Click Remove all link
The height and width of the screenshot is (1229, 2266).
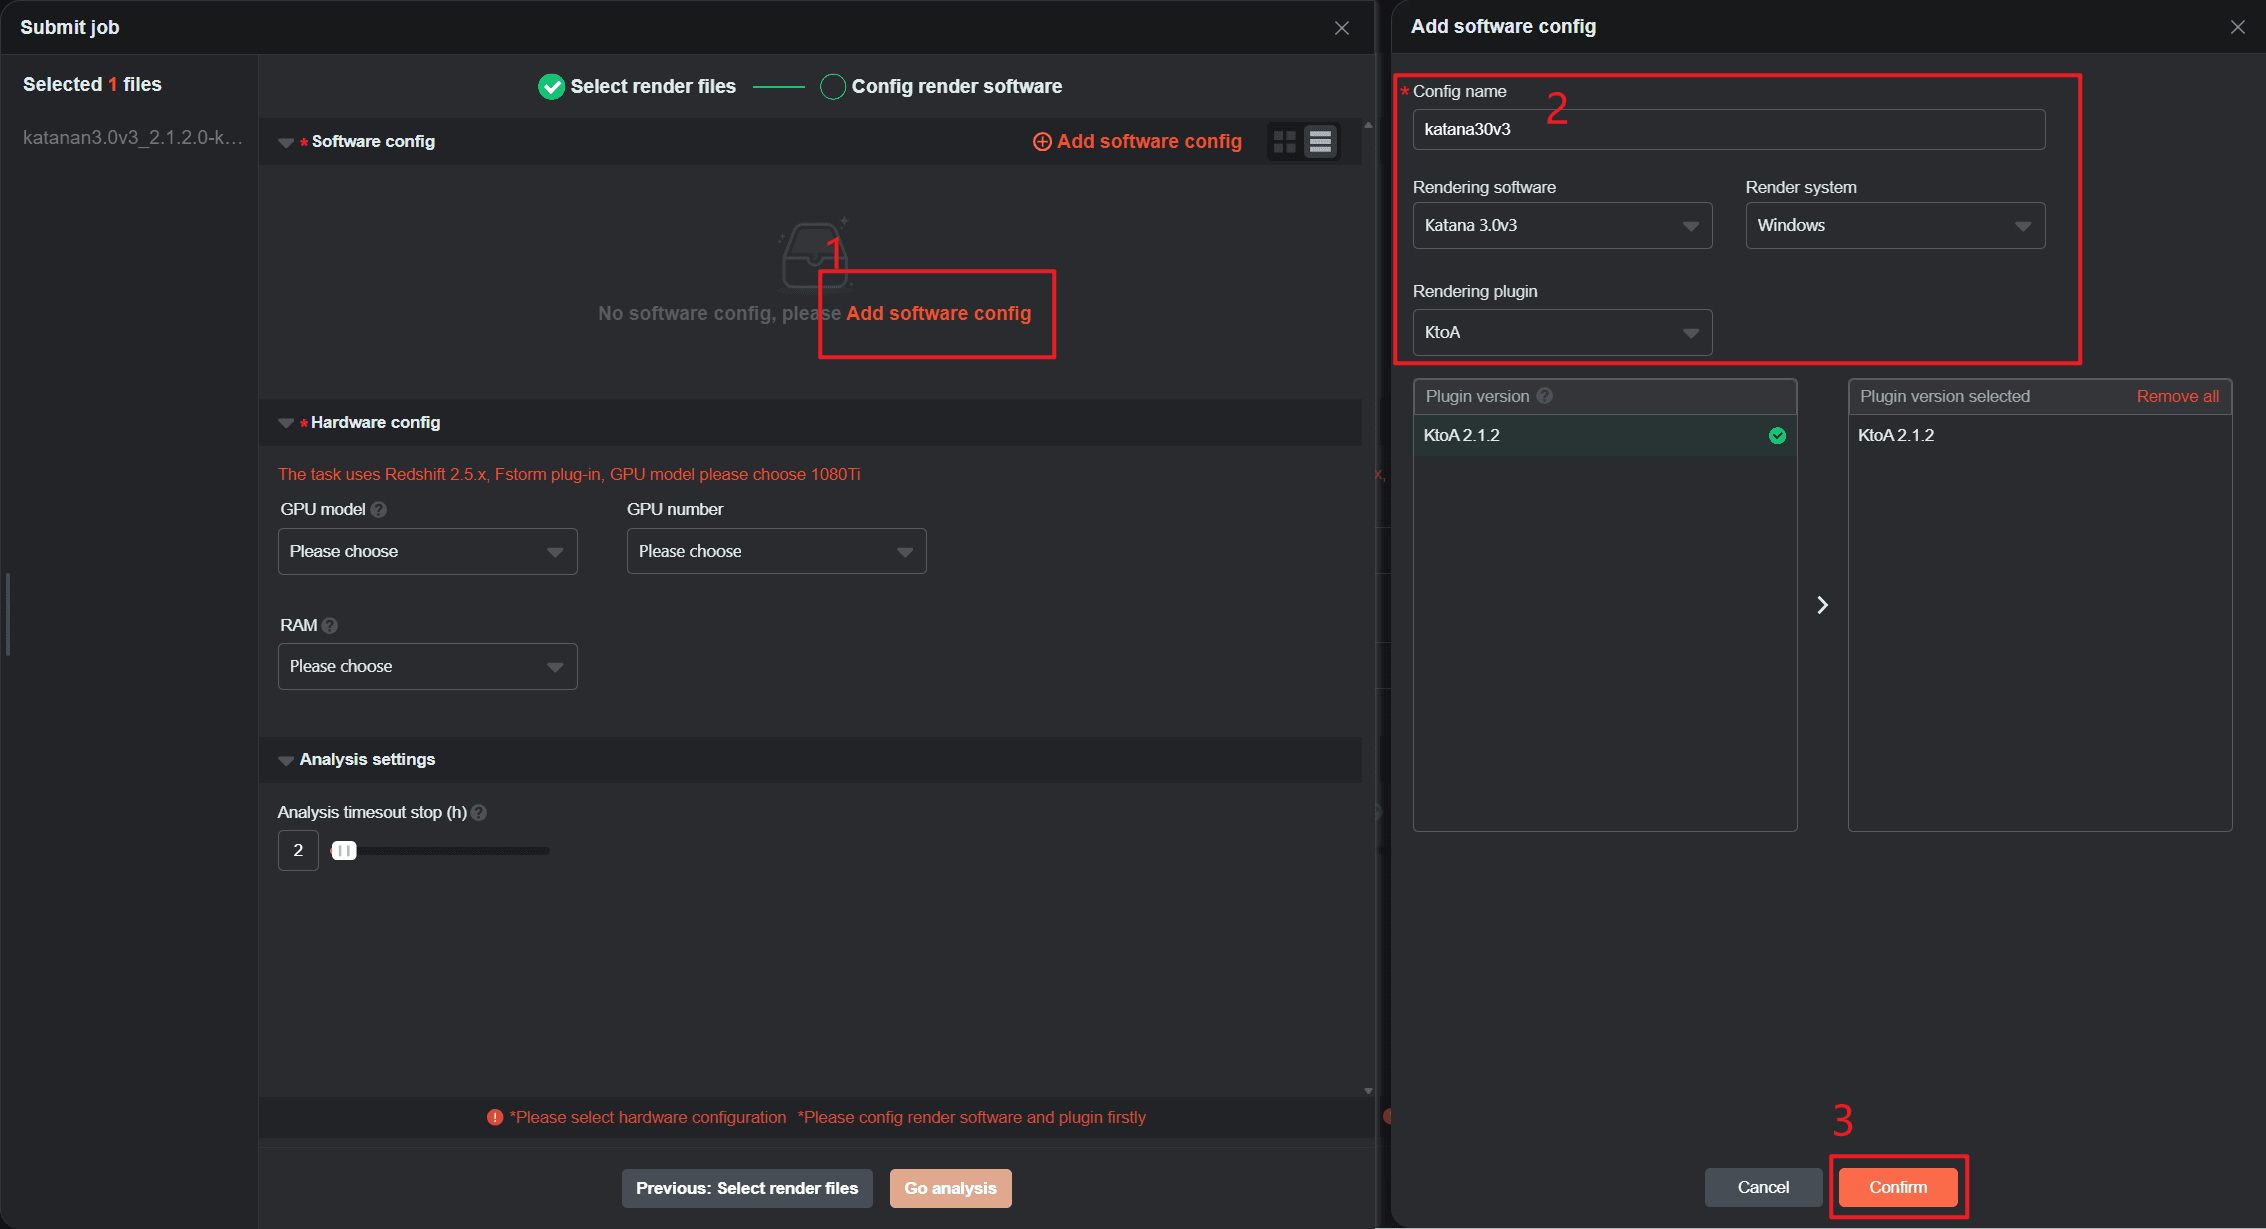tap(2177, 396)
